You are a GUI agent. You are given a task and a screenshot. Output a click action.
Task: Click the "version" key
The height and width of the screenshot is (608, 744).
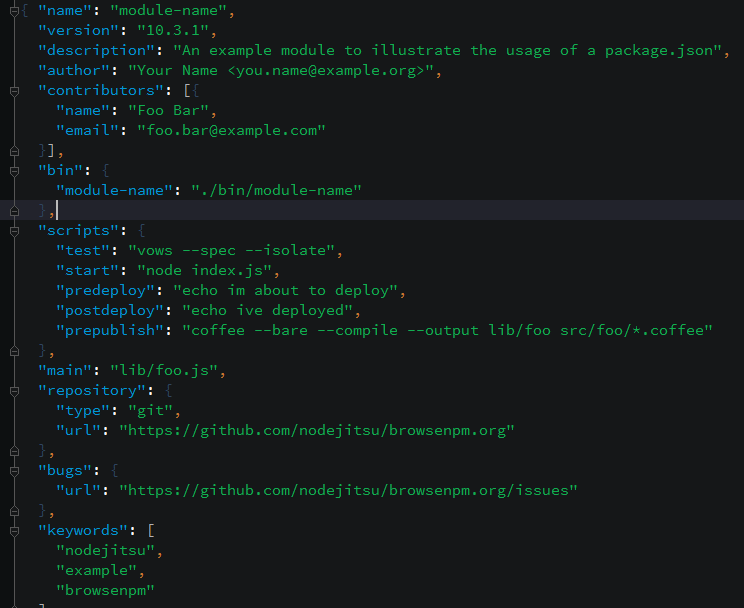(x=78, y=31)
